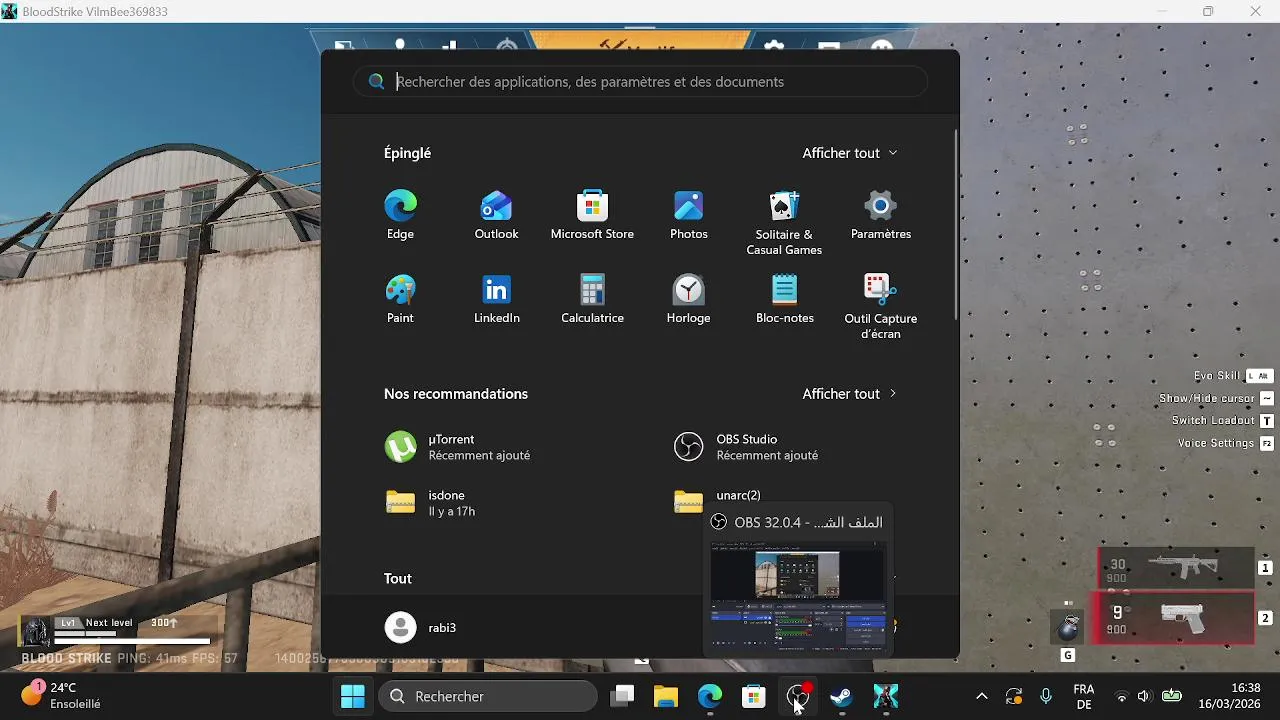The width and height of the screenshot is (1280, 720).
Task: Click the Tout section heading
Action: [x=398, y=578]
